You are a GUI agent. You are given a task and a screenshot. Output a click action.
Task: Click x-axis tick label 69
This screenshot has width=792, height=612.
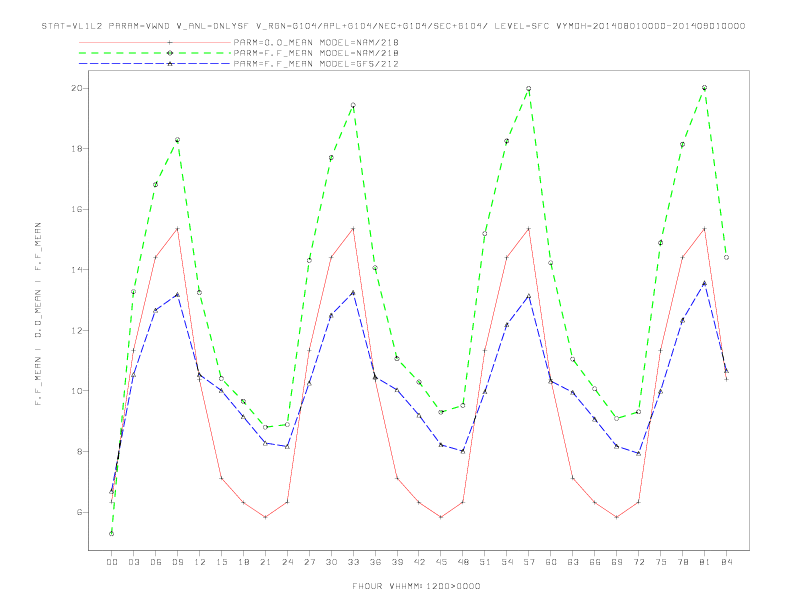[x=617, y=562]
